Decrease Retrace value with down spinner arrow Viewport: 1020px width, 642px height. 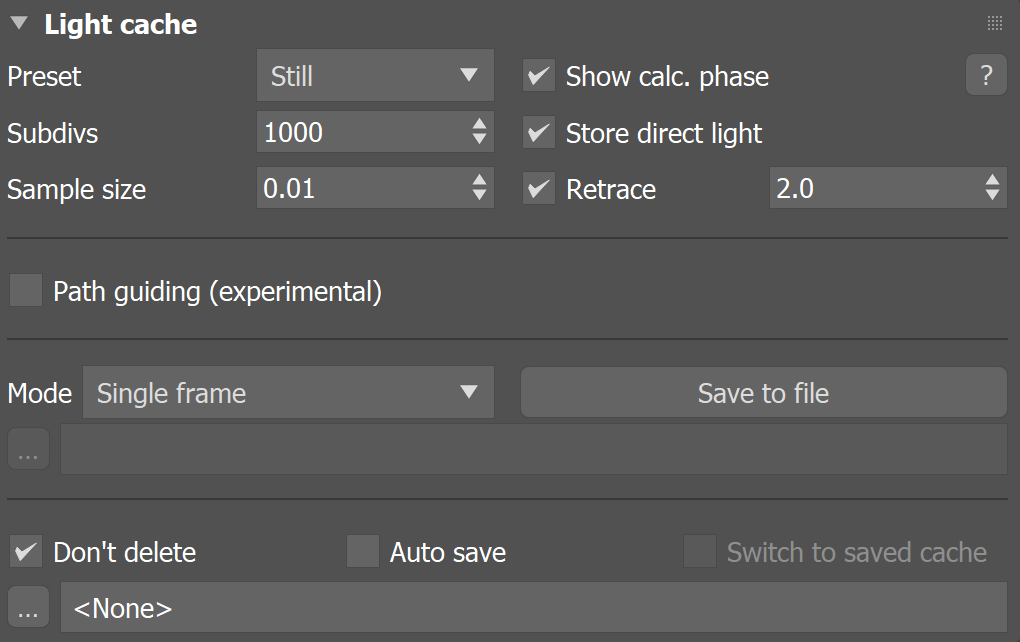992,194
